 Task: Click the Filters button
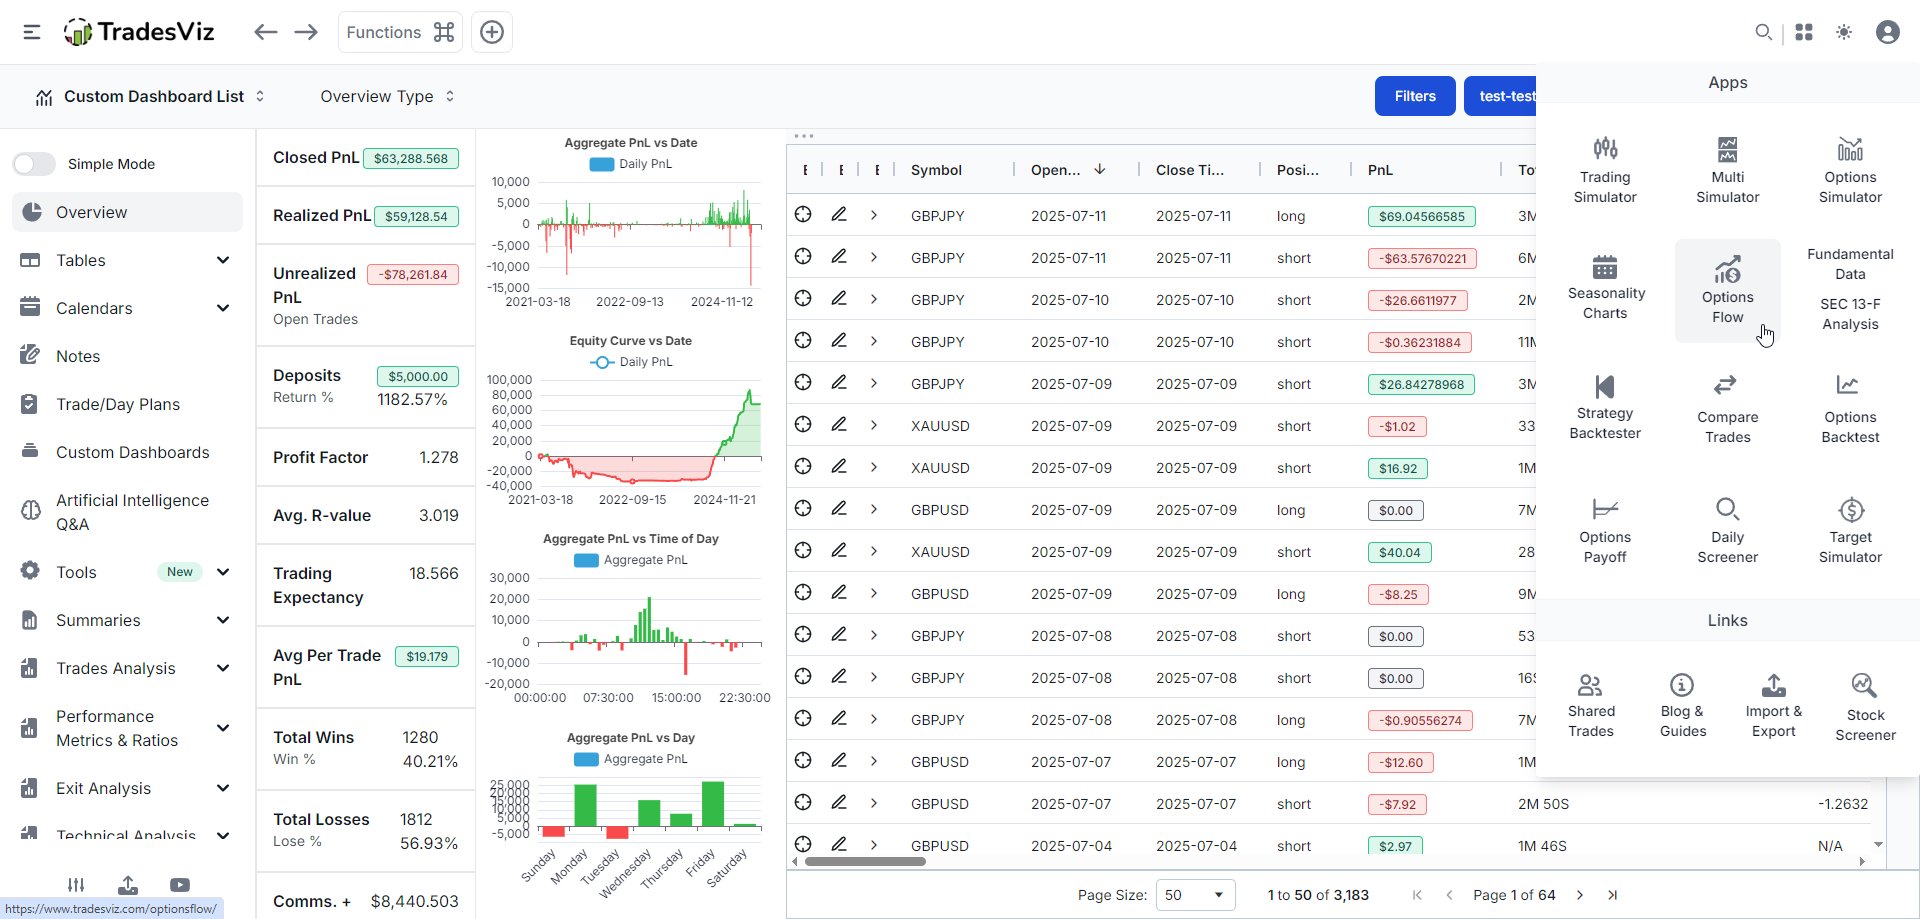tap(1415, 96)
